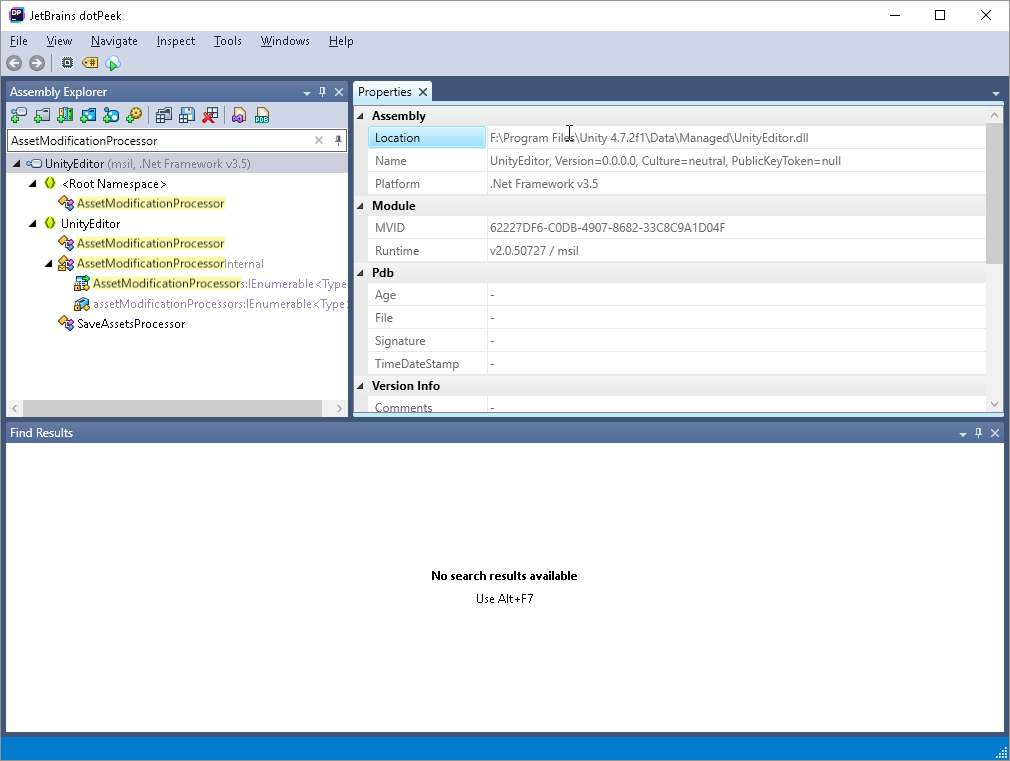
Task: Click the Properties vertical scrollbar thumb
Action: click(x=994, y=193)
